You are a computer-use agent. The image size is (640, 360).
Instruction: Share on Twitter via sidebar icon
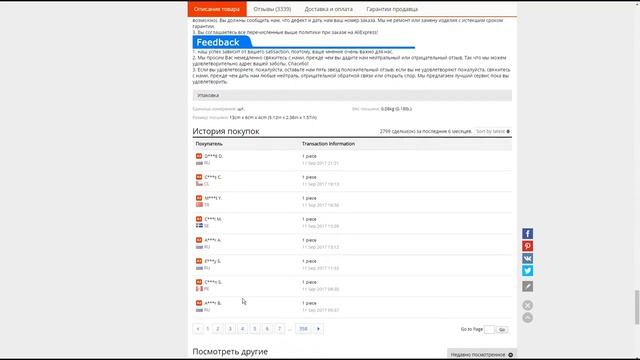tap(527, 271)
